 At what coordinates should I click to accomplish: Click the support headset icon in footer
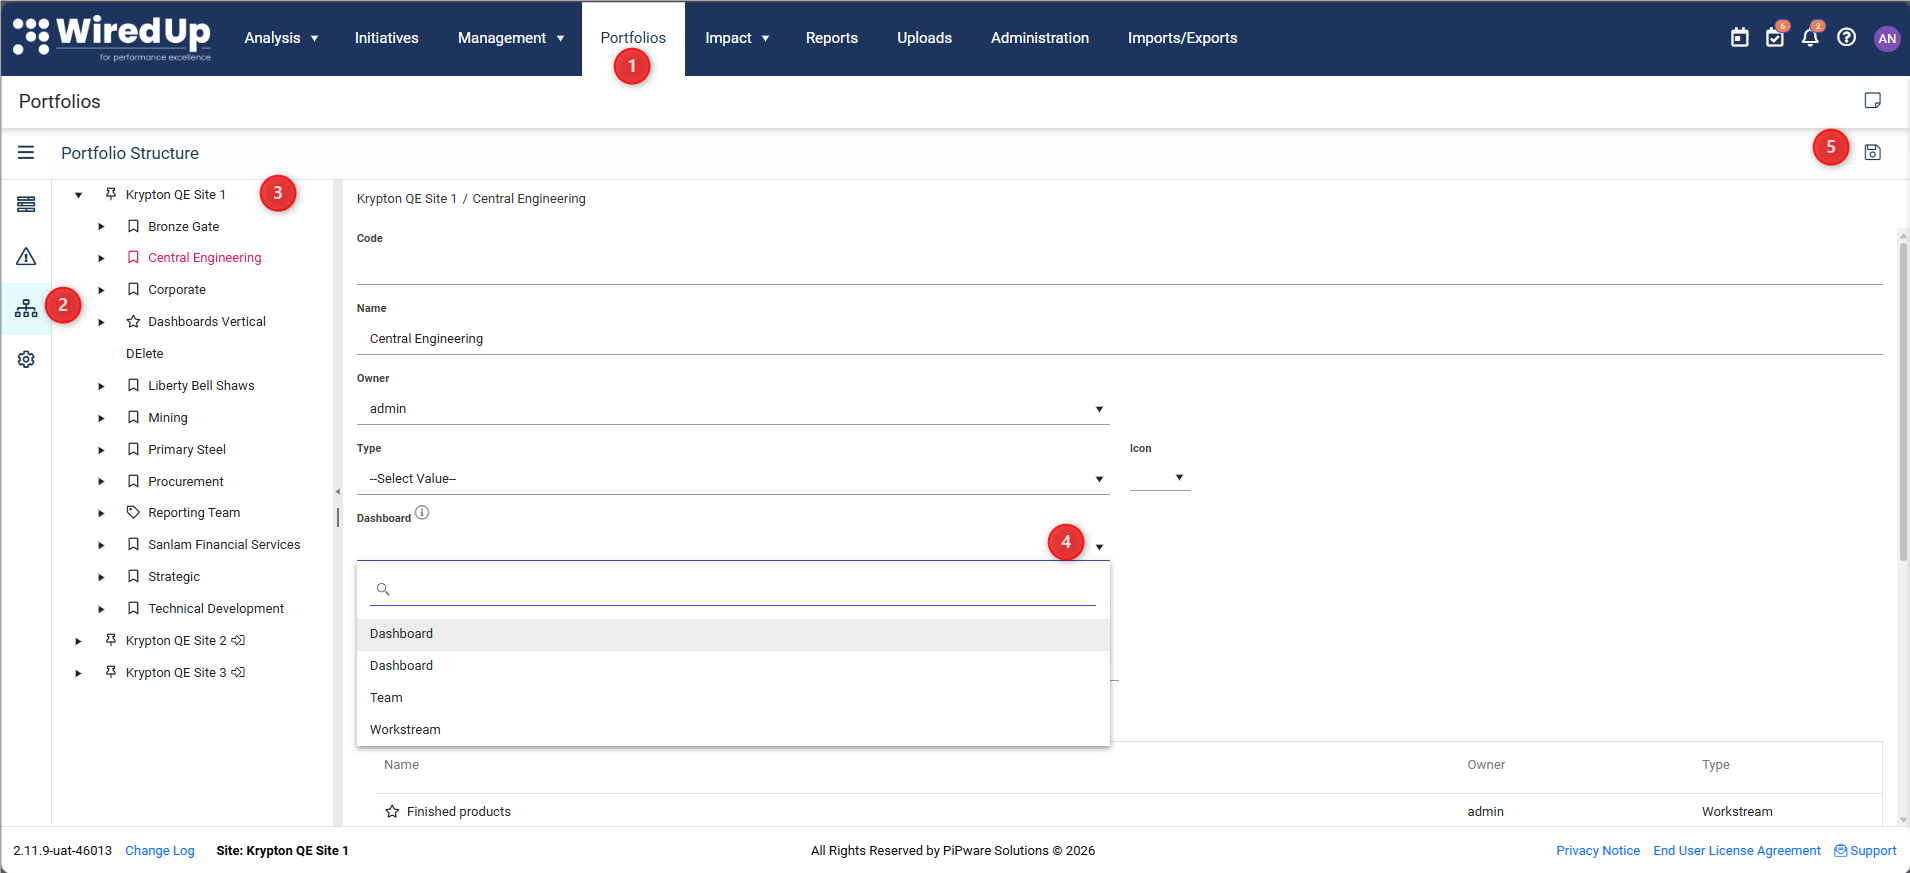(x=1840, y=851)
